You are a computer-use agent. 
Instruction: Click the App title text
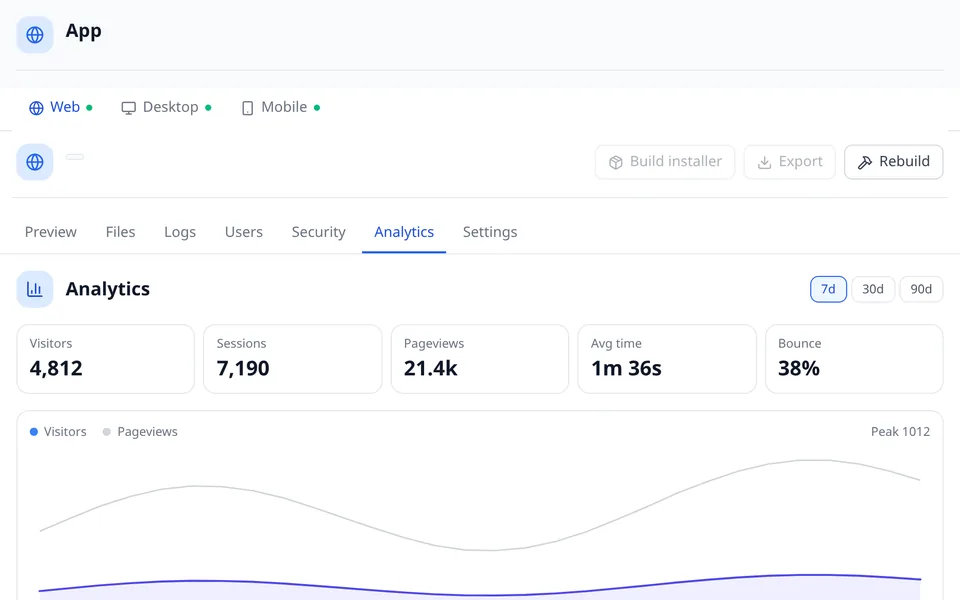click(x=83, y=31)
